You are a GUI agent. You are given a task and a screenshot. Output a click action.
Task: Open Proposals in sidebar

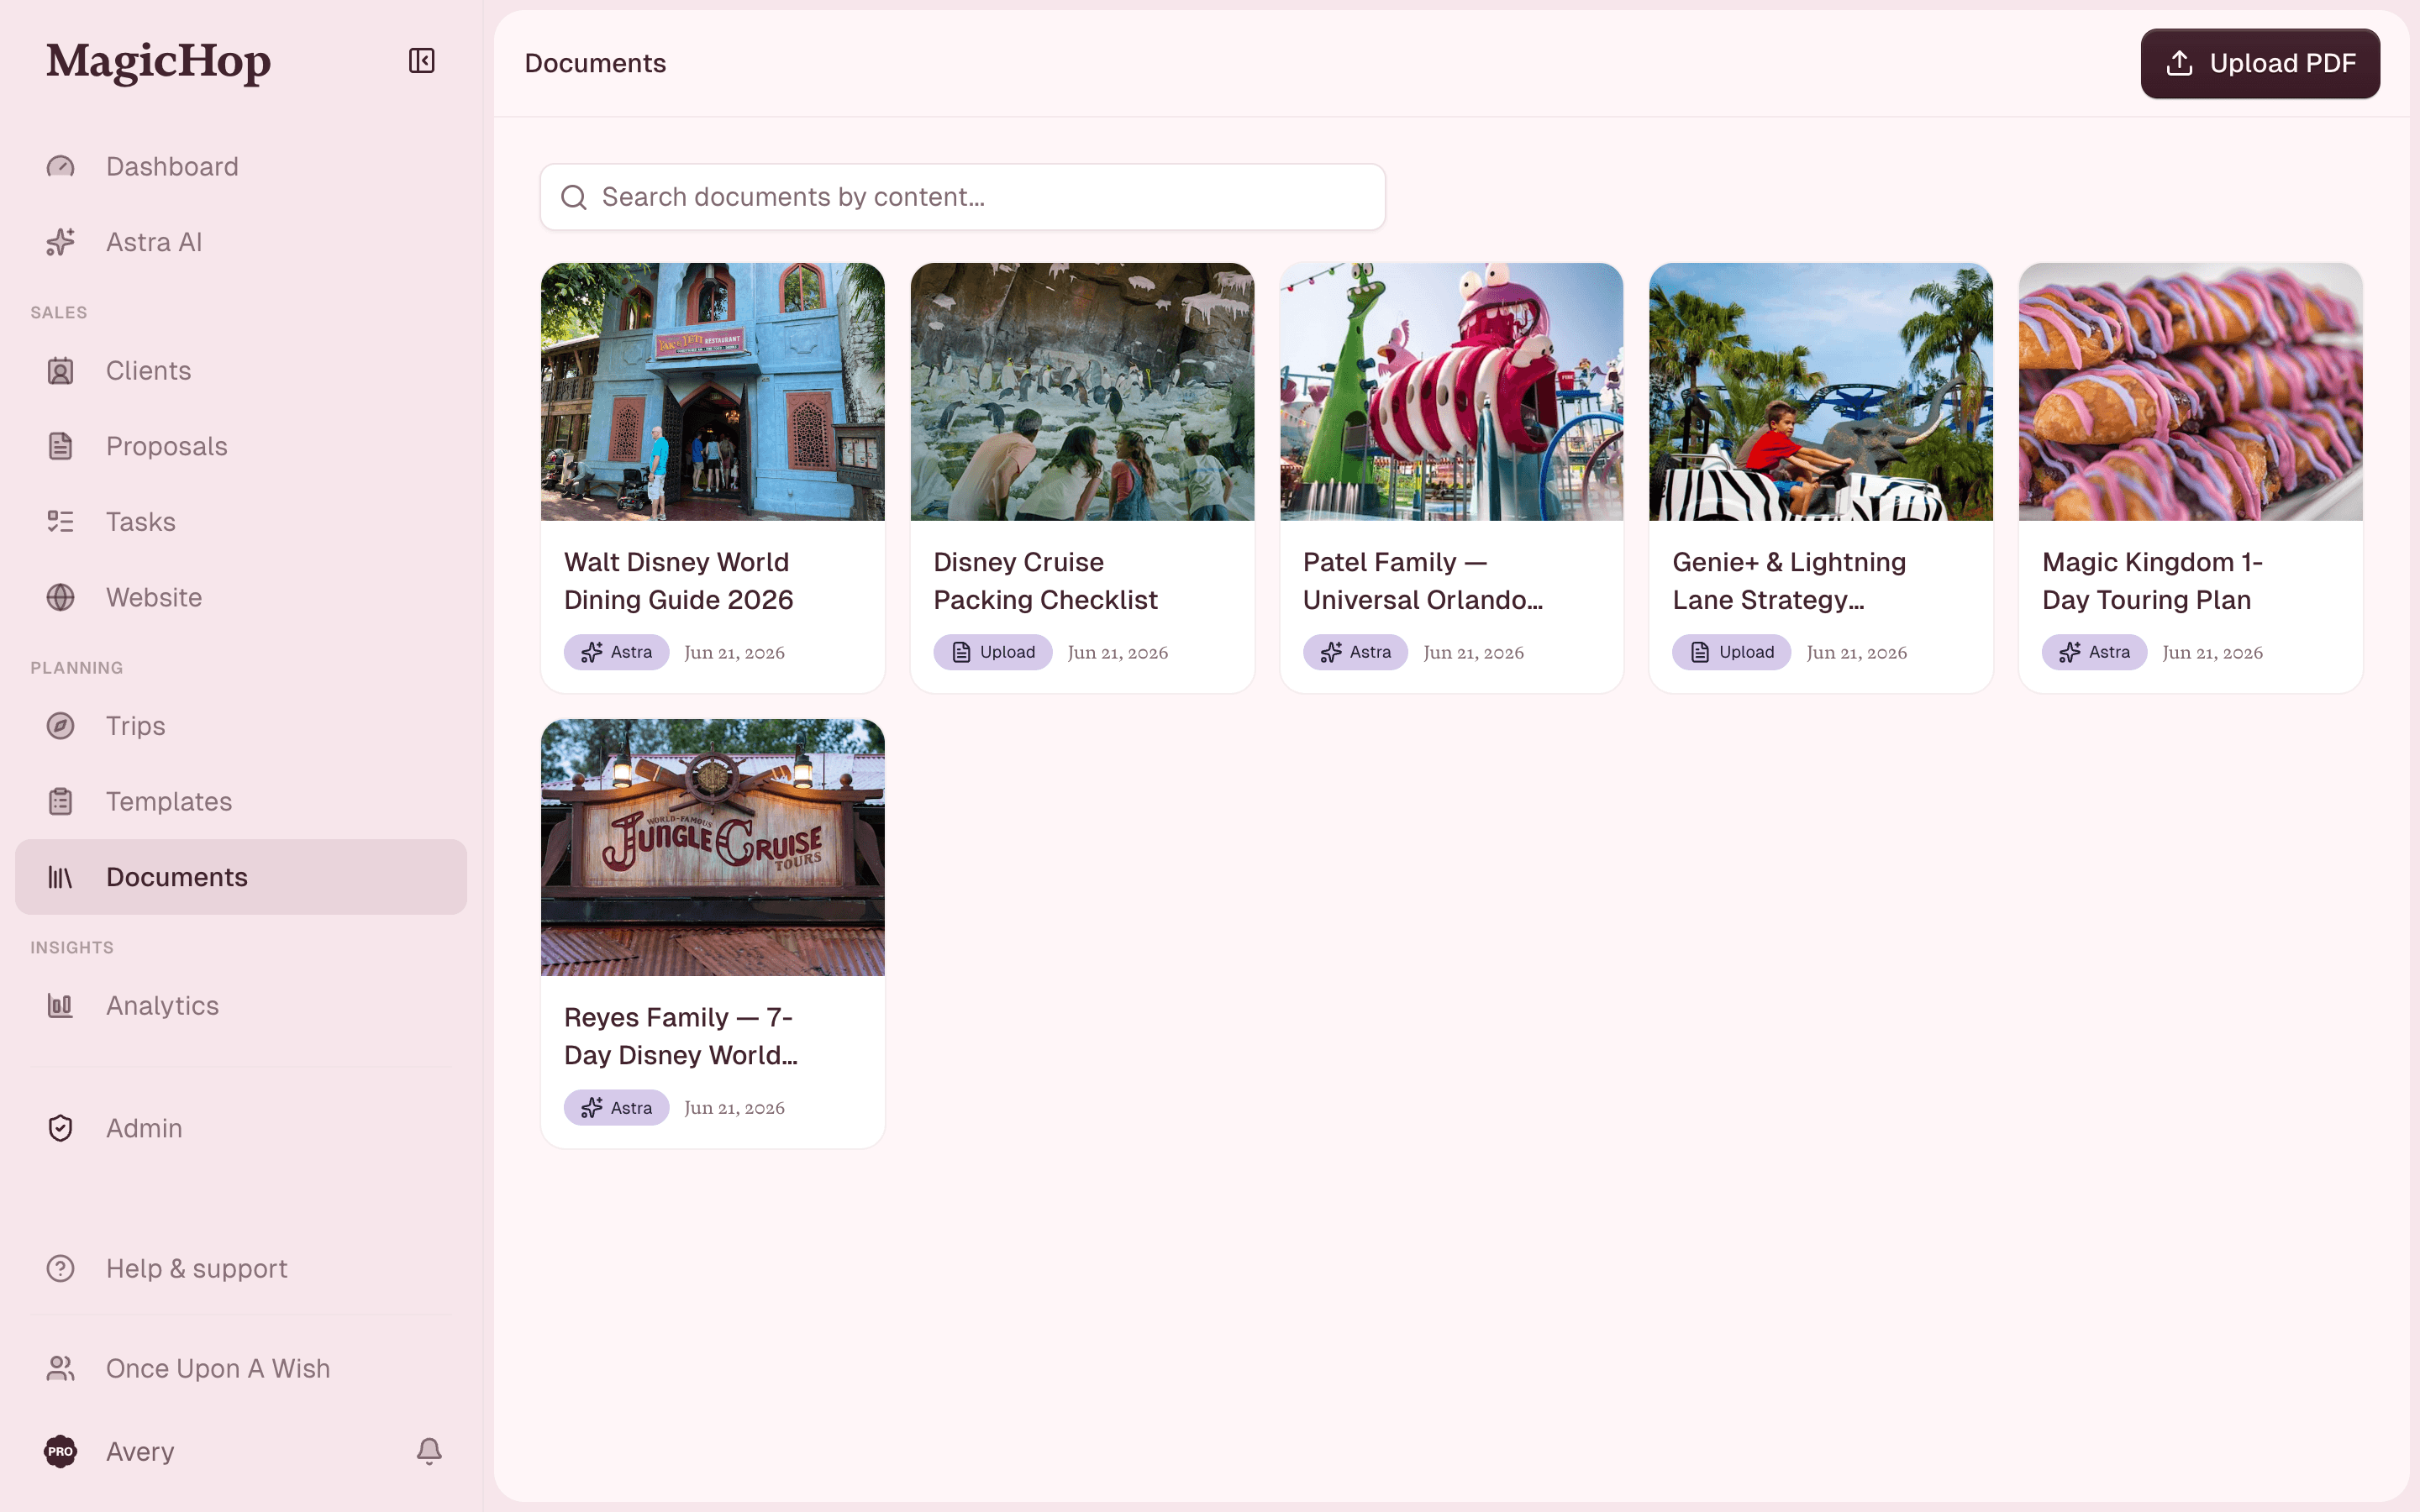(241, 446)
